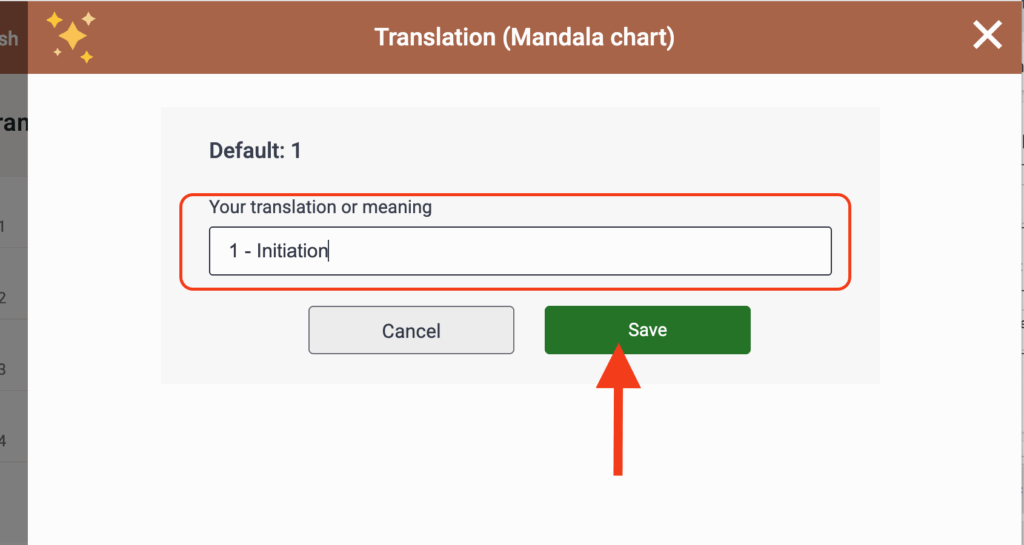Click the "Default: 1" label

tap(255, 151)
